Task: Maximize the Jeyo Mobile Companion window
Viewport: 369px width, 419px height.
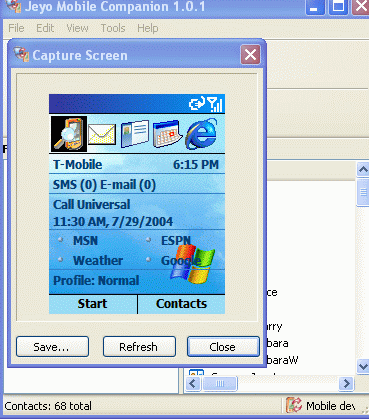Action: 338,7
